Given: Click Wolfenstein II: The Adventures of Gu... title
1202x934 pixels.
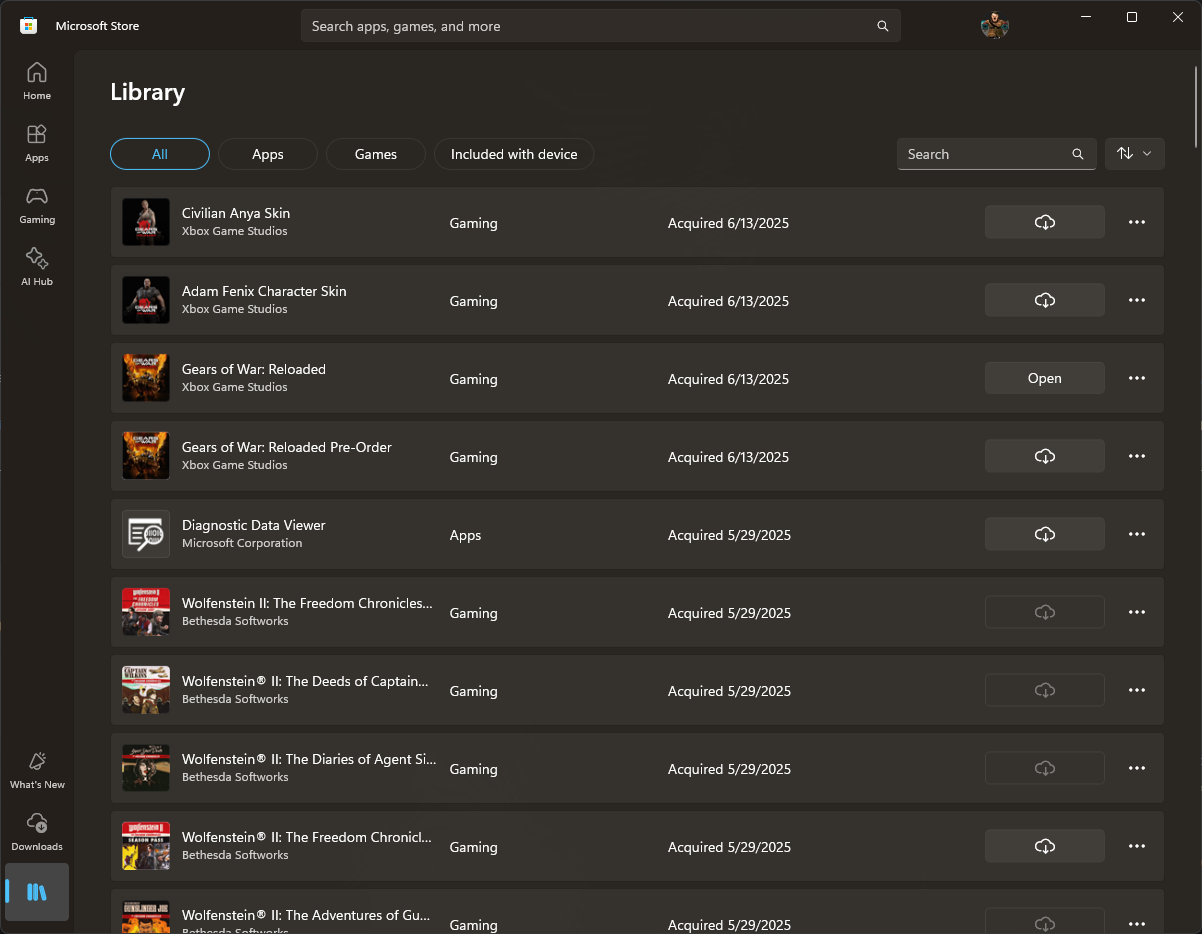Looking at the screenshot, I should pyautogui.click(x=306, y=915).
